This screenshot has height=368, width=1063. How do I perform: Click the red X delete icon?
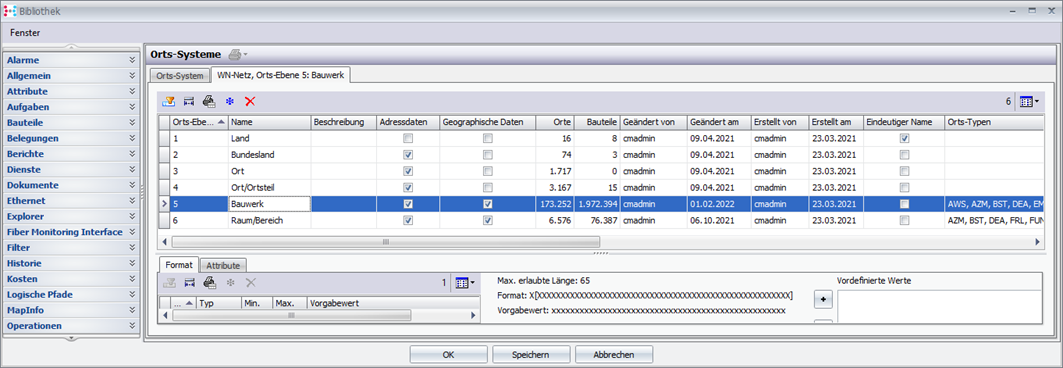(x=249, y=101)
